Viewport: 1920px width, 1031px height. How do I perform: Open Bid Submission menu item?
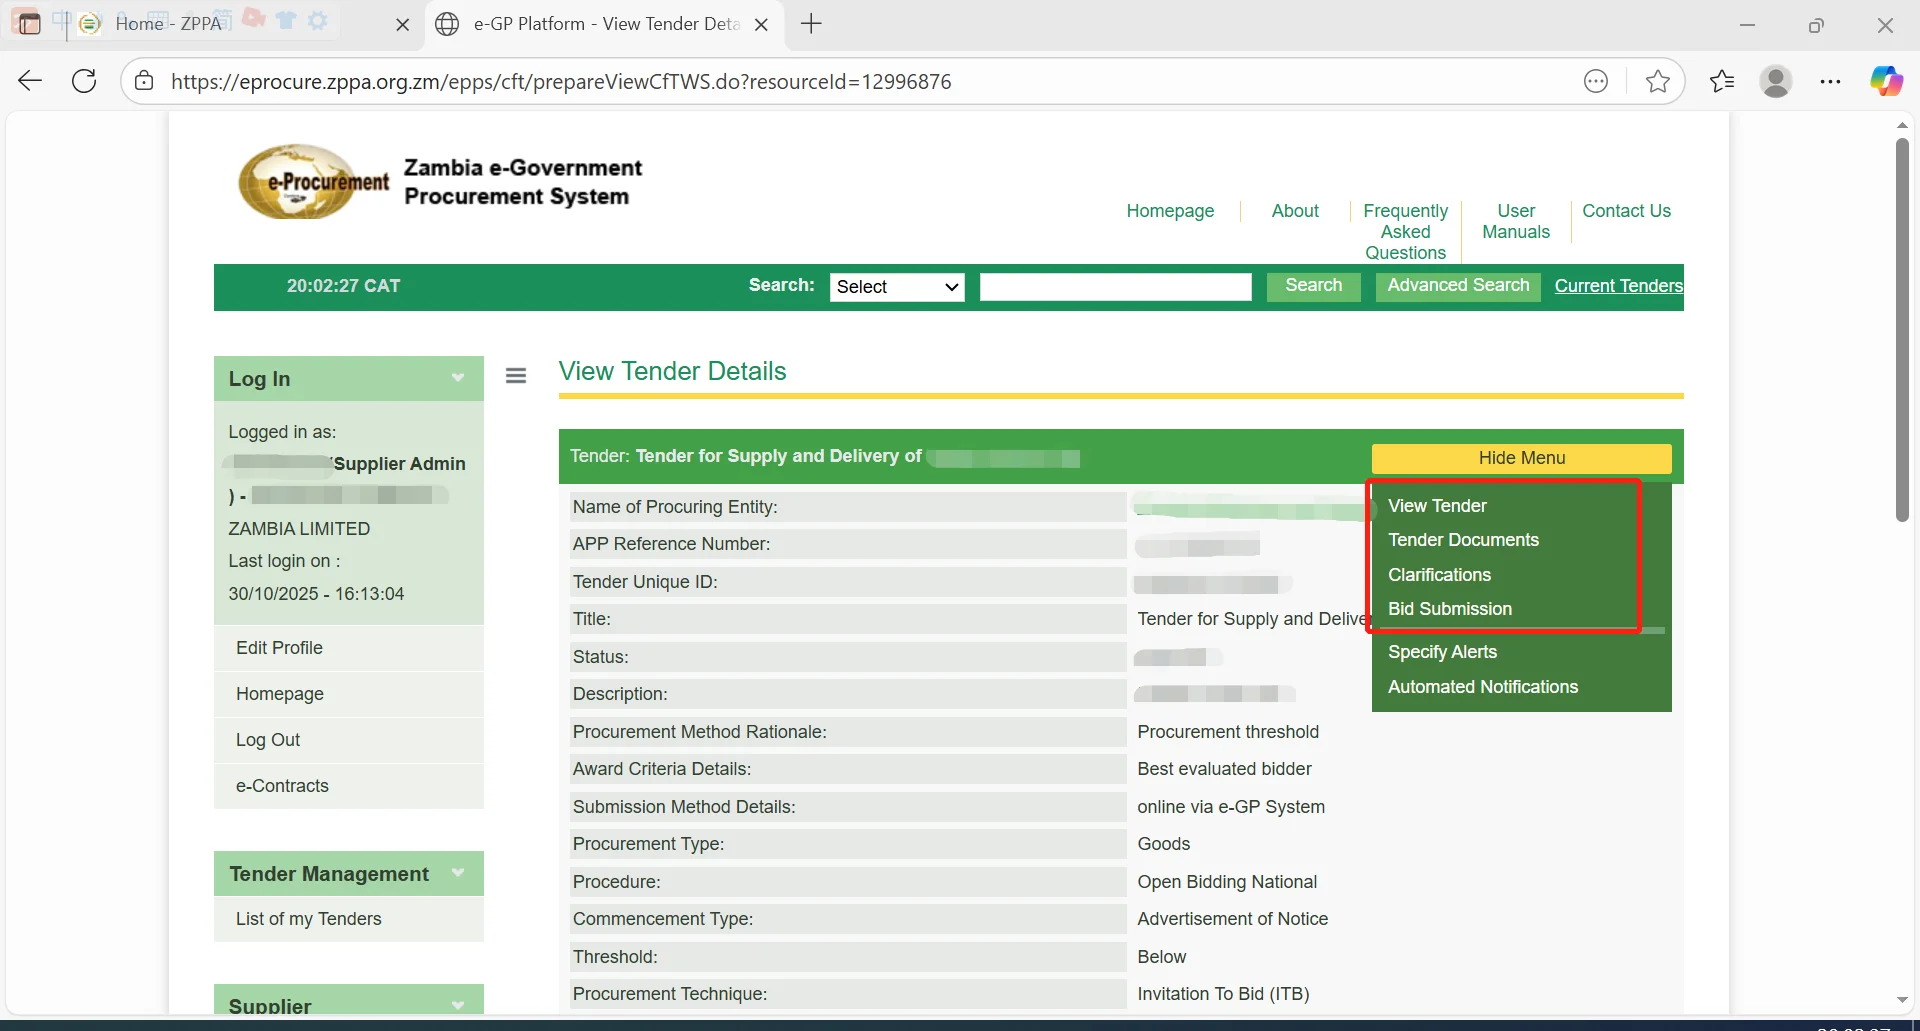point(1450,609)
